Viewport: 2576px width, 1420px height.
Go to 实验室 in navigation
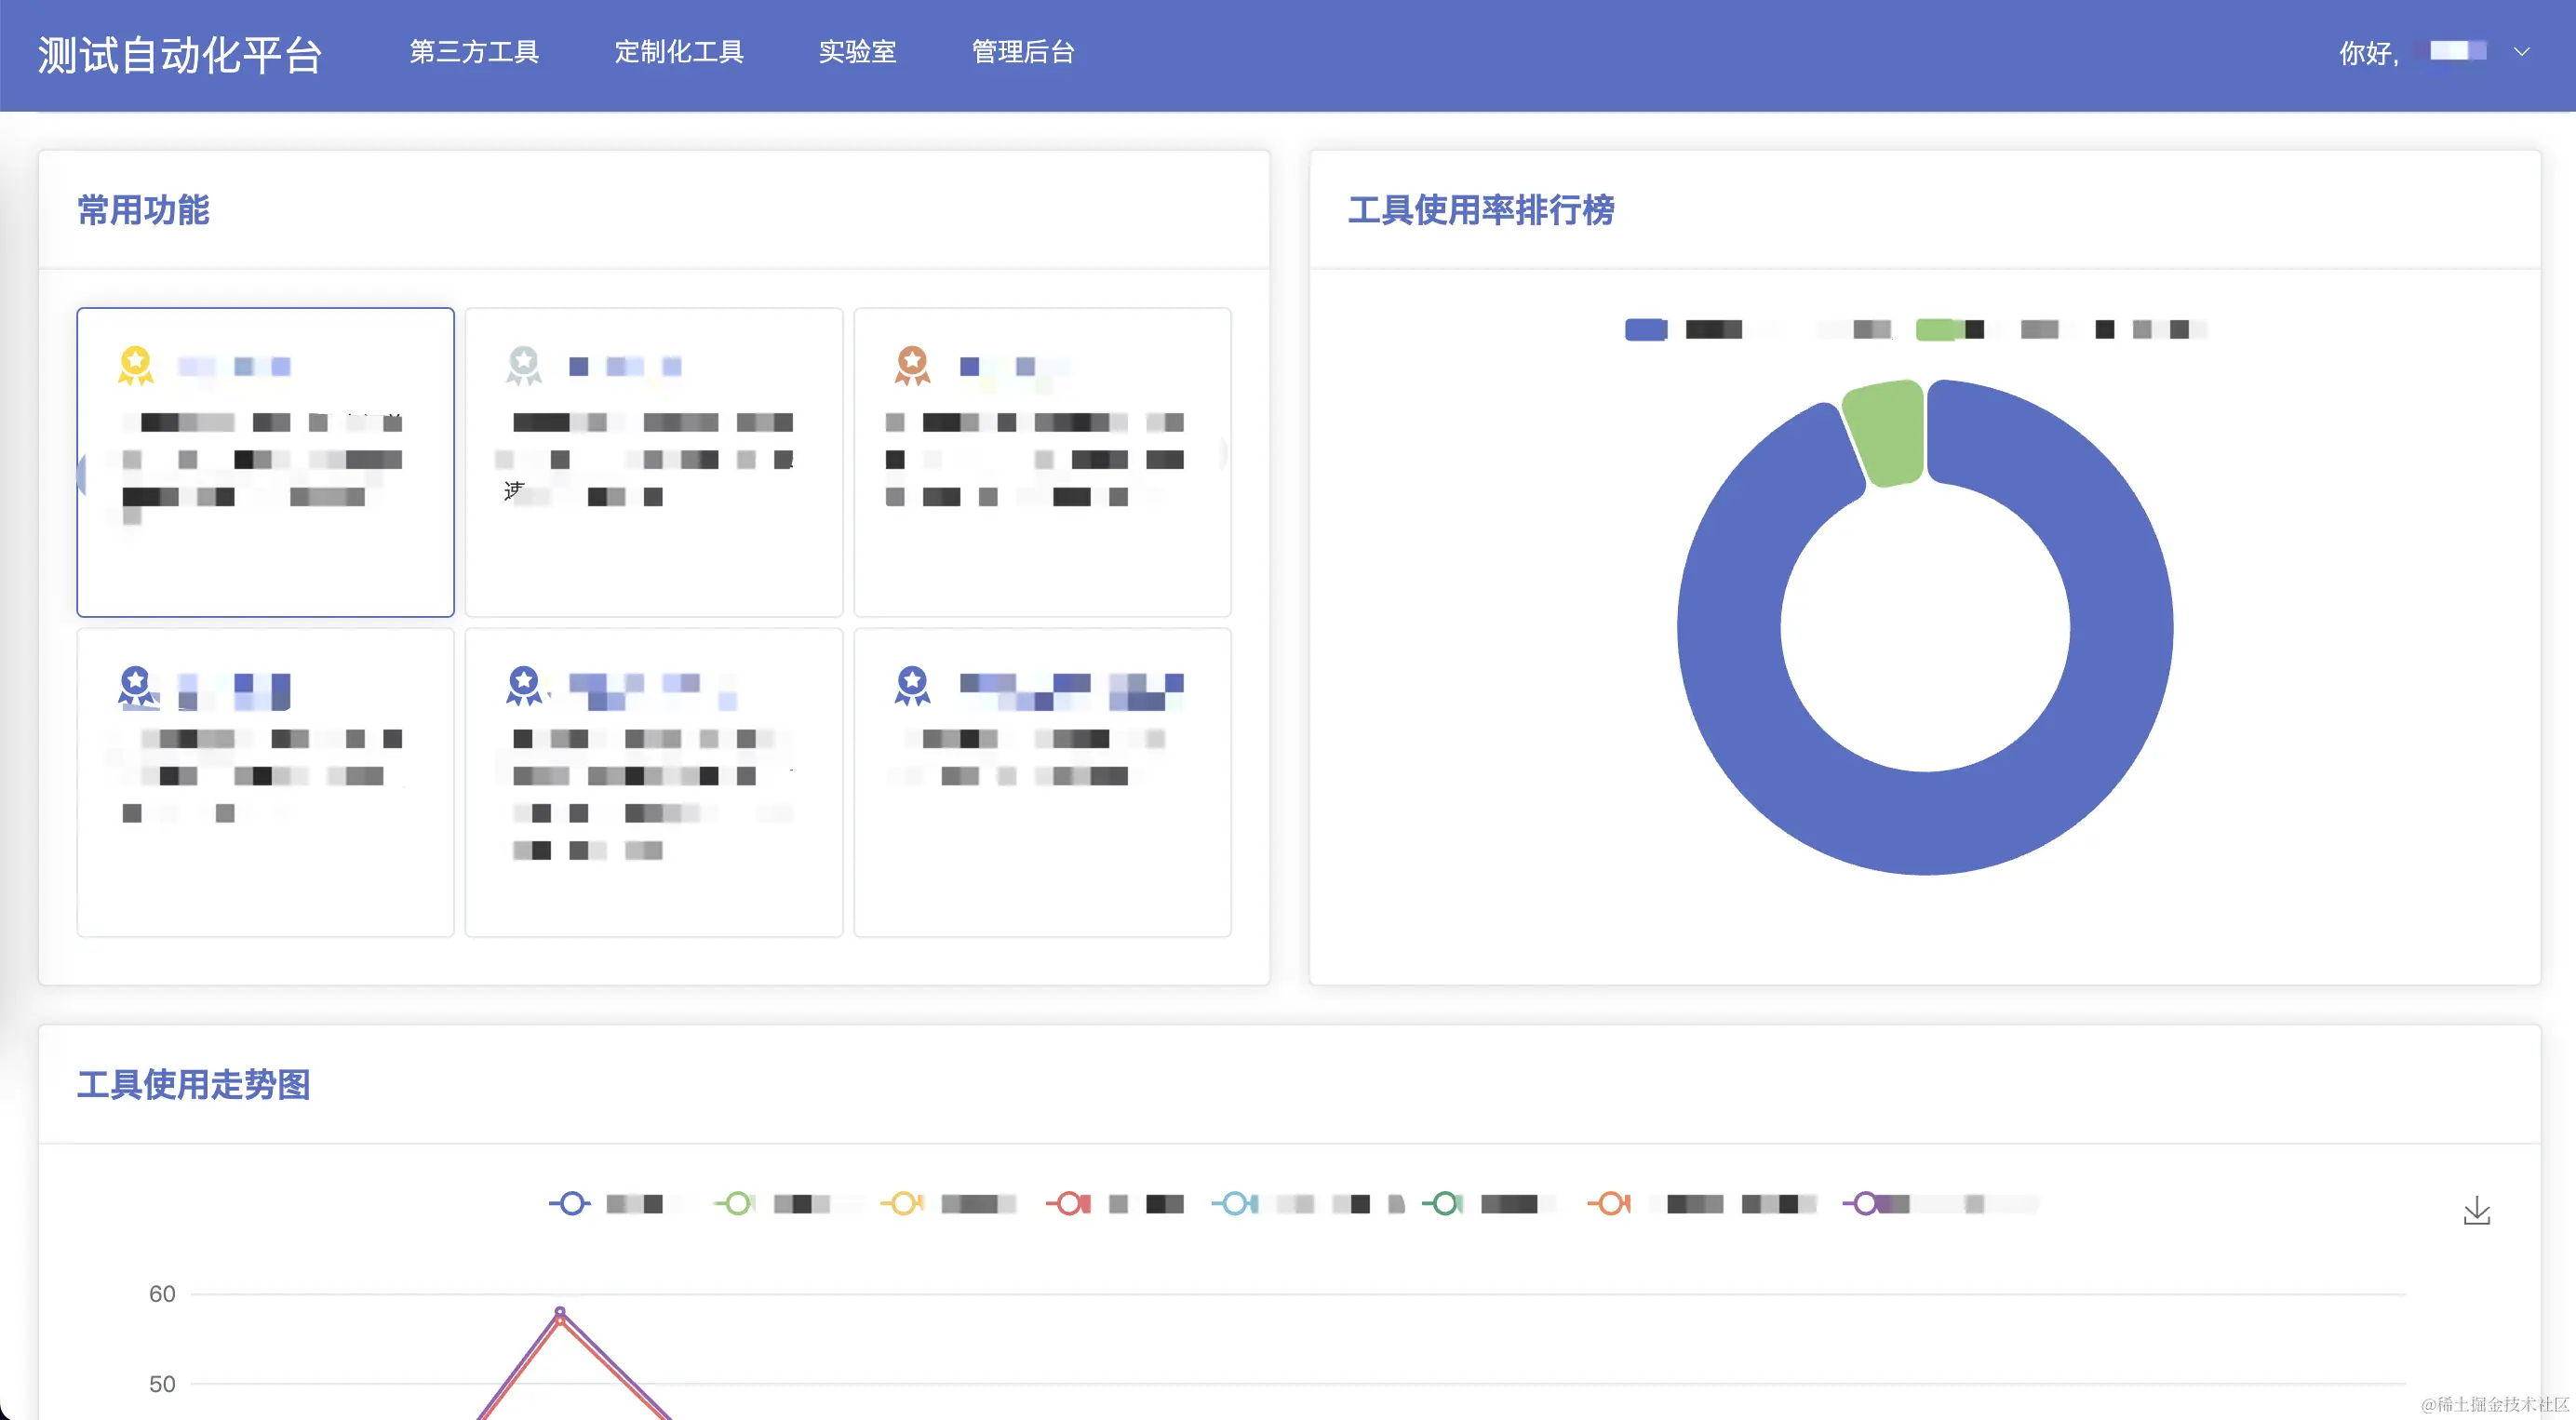pos(857,52)
